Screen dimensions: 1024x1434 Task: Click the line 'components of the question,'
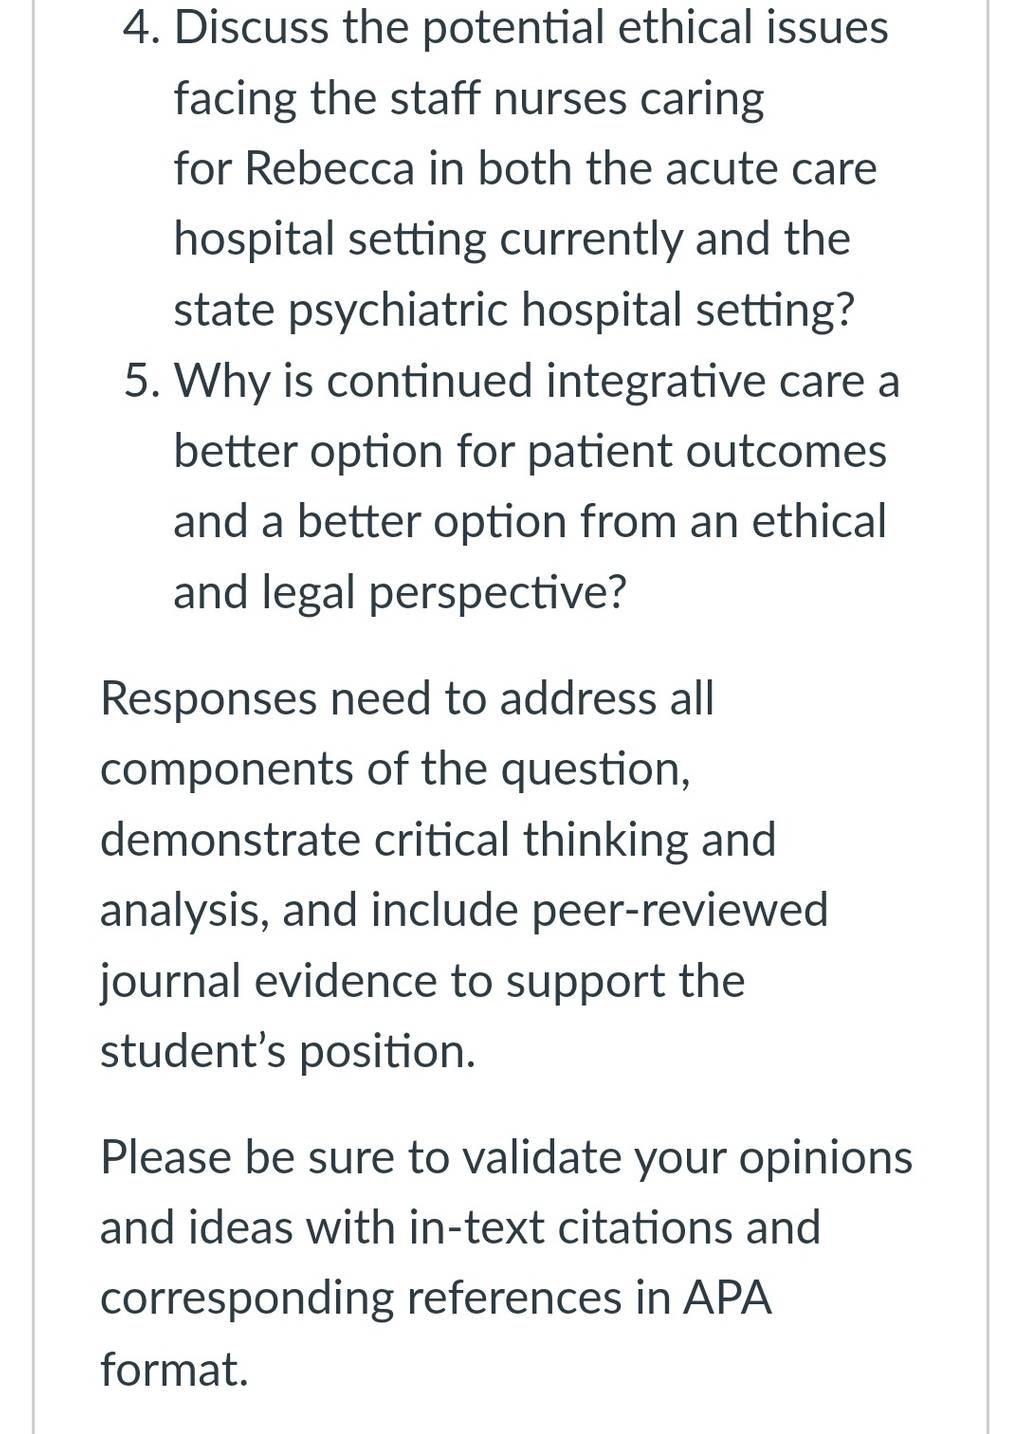click(395, 769)
